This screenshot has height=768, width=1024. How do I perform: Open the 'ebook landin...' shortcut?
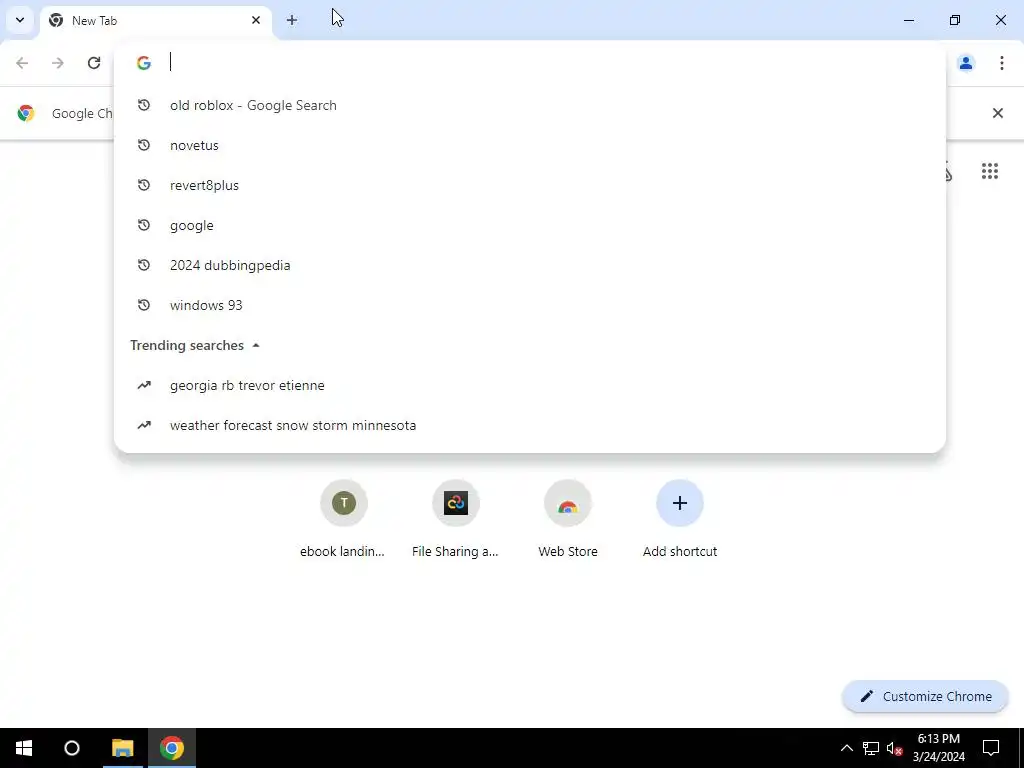[344, 519]
